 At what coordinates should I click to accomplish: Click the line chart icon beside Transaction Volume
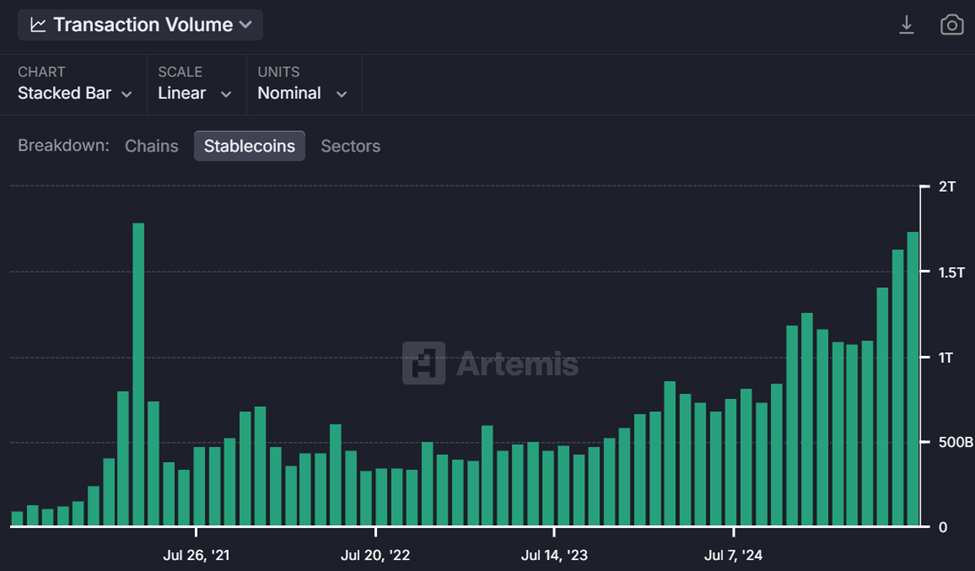[x=38, y=25]
